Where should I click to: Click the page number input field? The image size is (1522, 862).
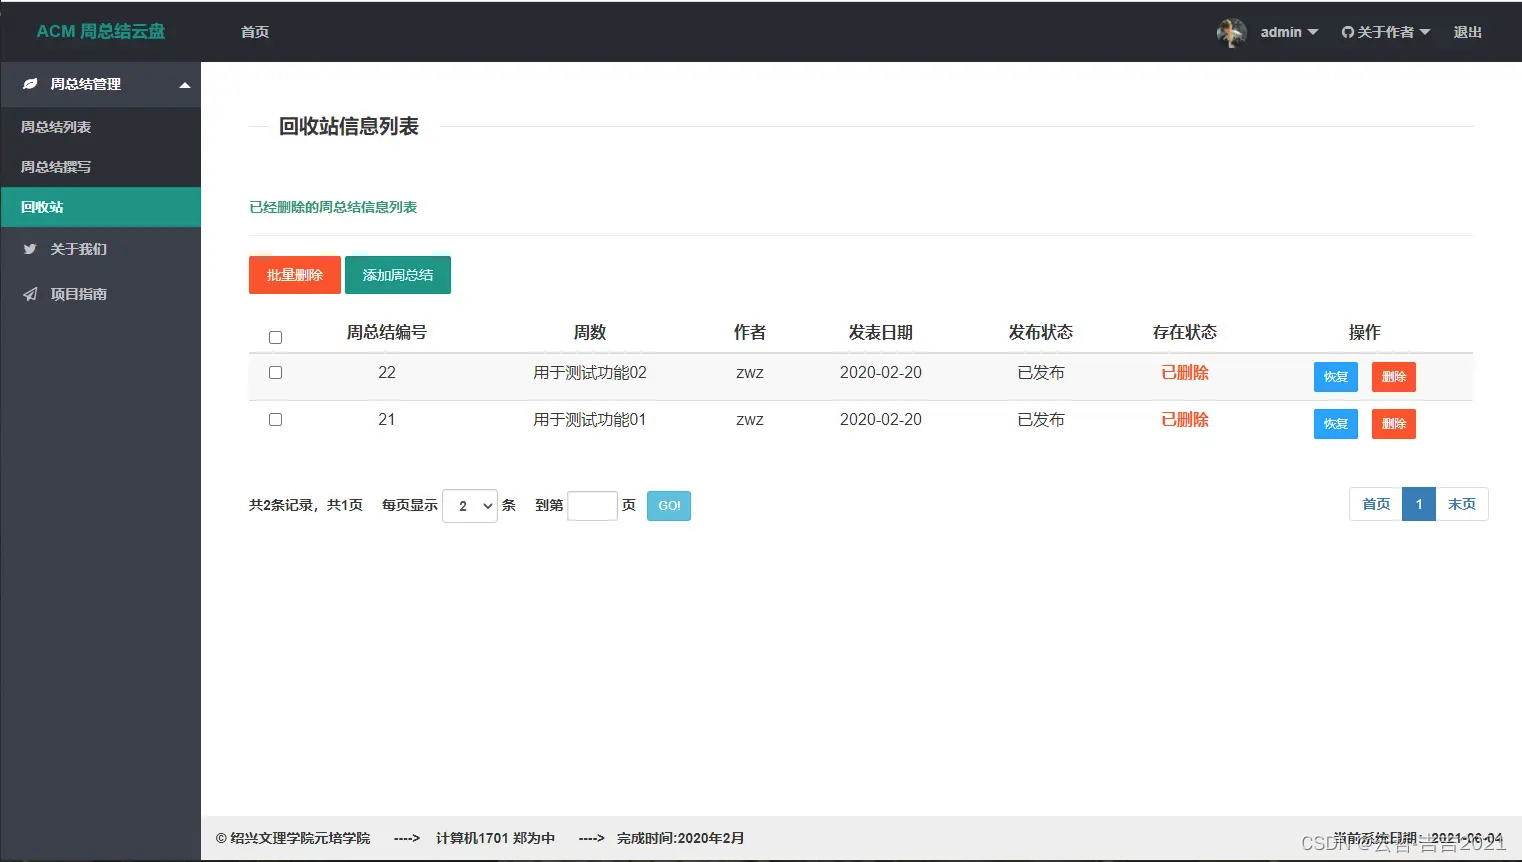tap(592, 505)
